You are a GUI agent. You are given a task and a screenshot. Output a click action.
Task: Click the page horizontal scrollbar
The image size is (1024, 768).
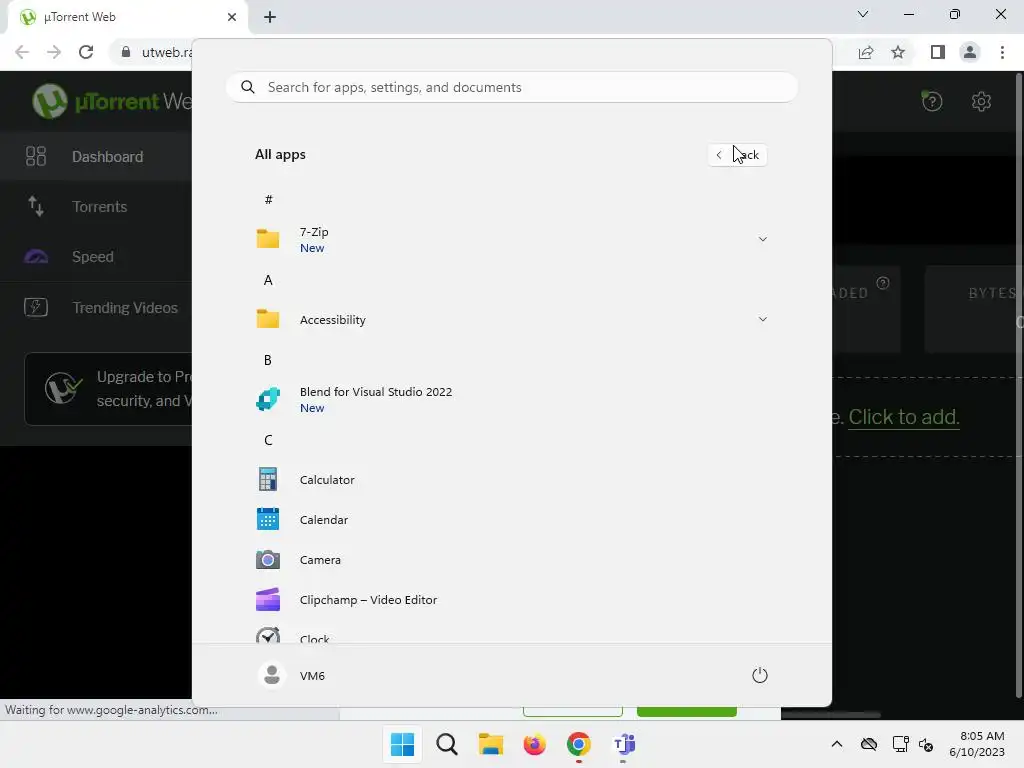[x=831, y=714]
